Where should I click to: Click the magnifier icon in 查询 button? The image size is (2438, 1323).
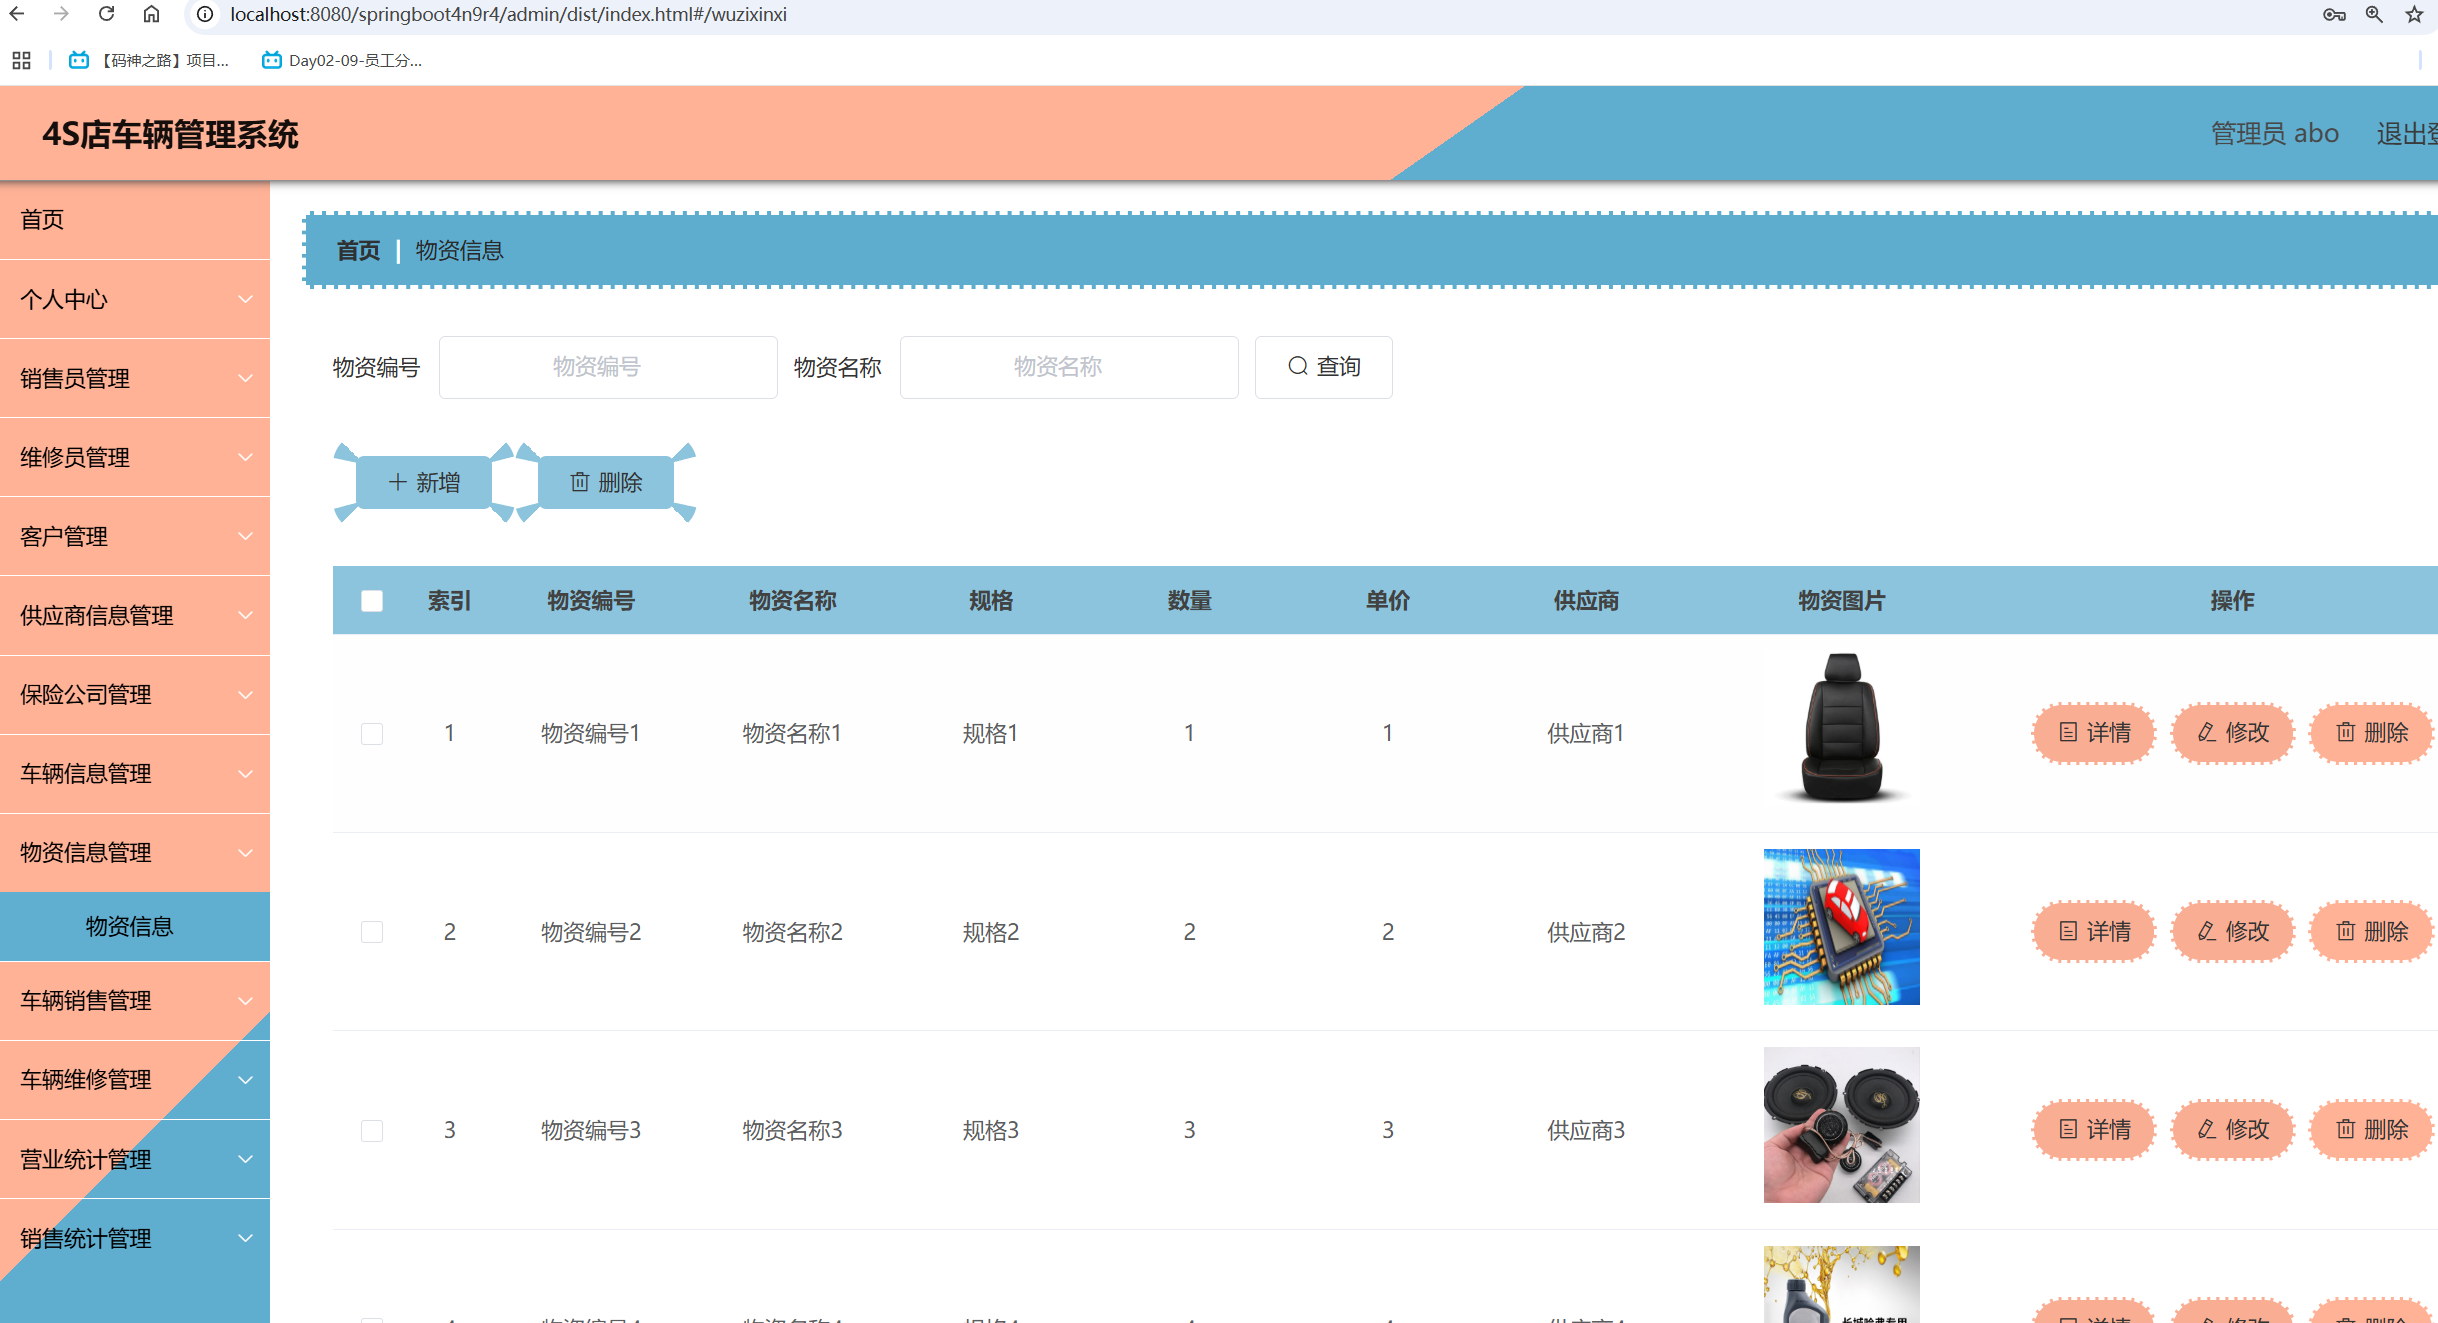tap(1298, 366)
